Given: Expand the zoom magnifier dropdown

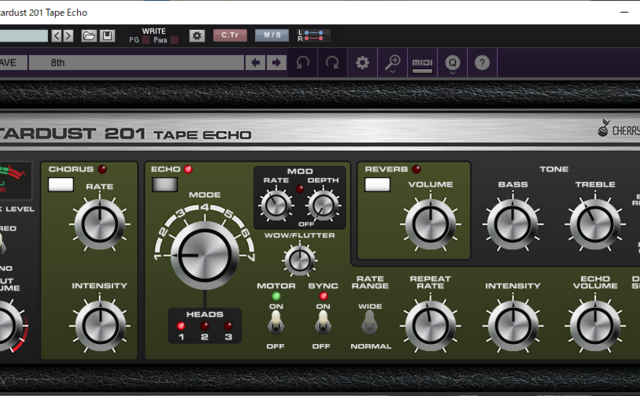Looking at the screenshot, I should tap(392, 62).
